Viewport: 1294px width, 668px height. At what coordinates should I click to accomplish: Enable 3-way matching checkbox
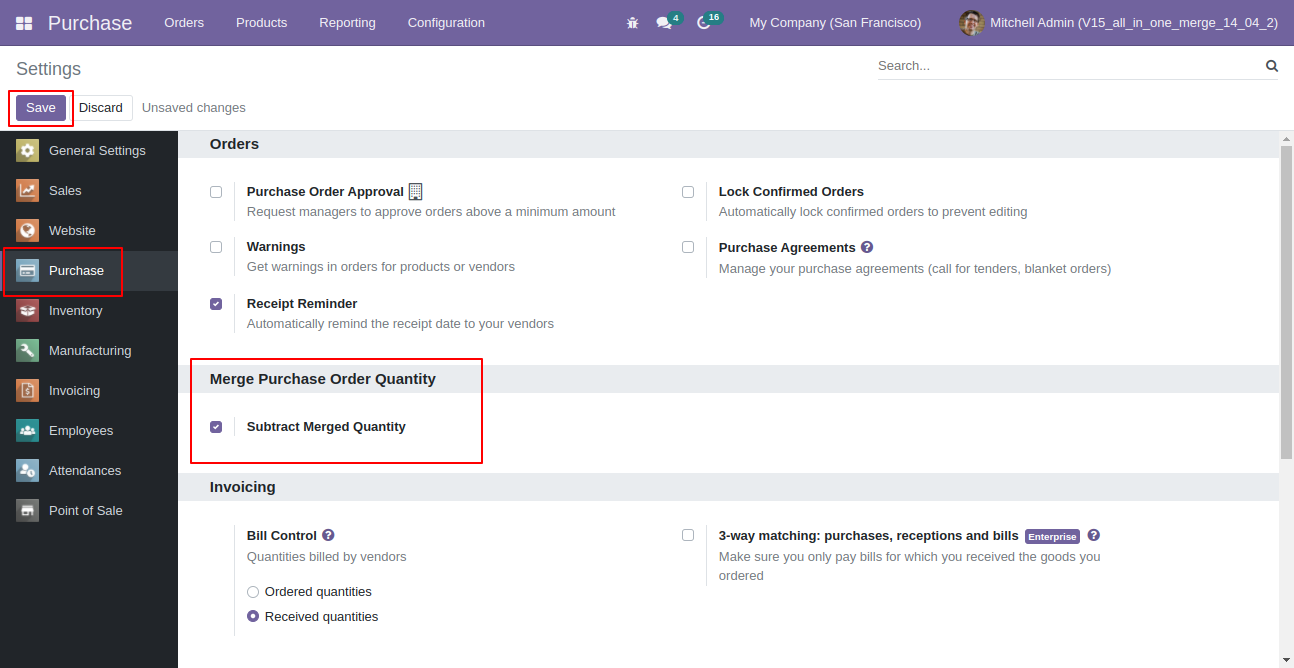pyautogui.click(x=688, y=535)
